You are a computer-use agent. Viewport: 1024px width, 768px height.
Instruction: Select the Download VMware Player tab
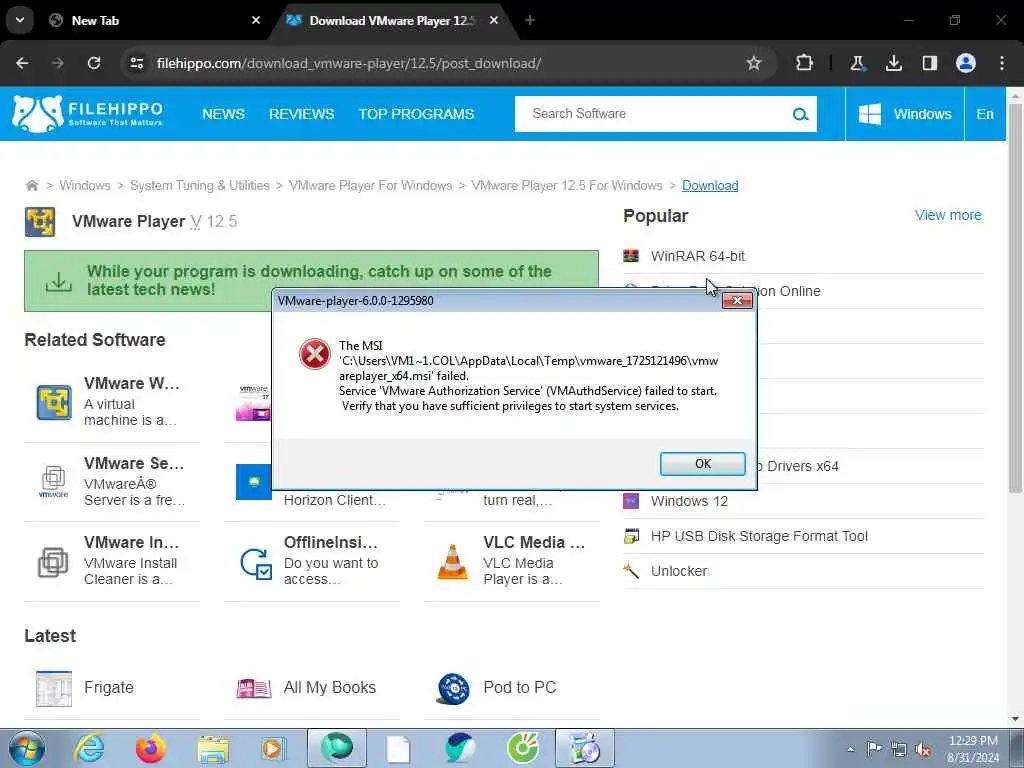coord(392,21)
